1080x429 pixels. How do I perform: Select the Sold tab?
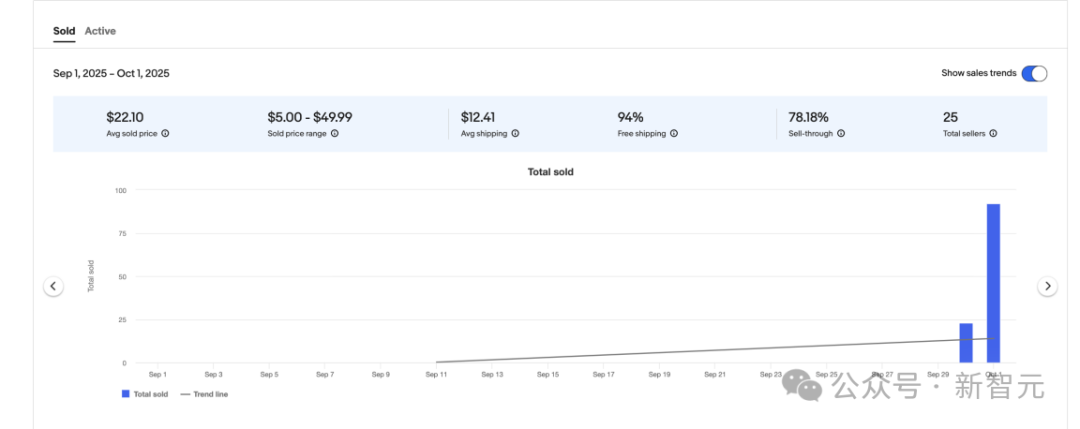click(x=64, y=31)
